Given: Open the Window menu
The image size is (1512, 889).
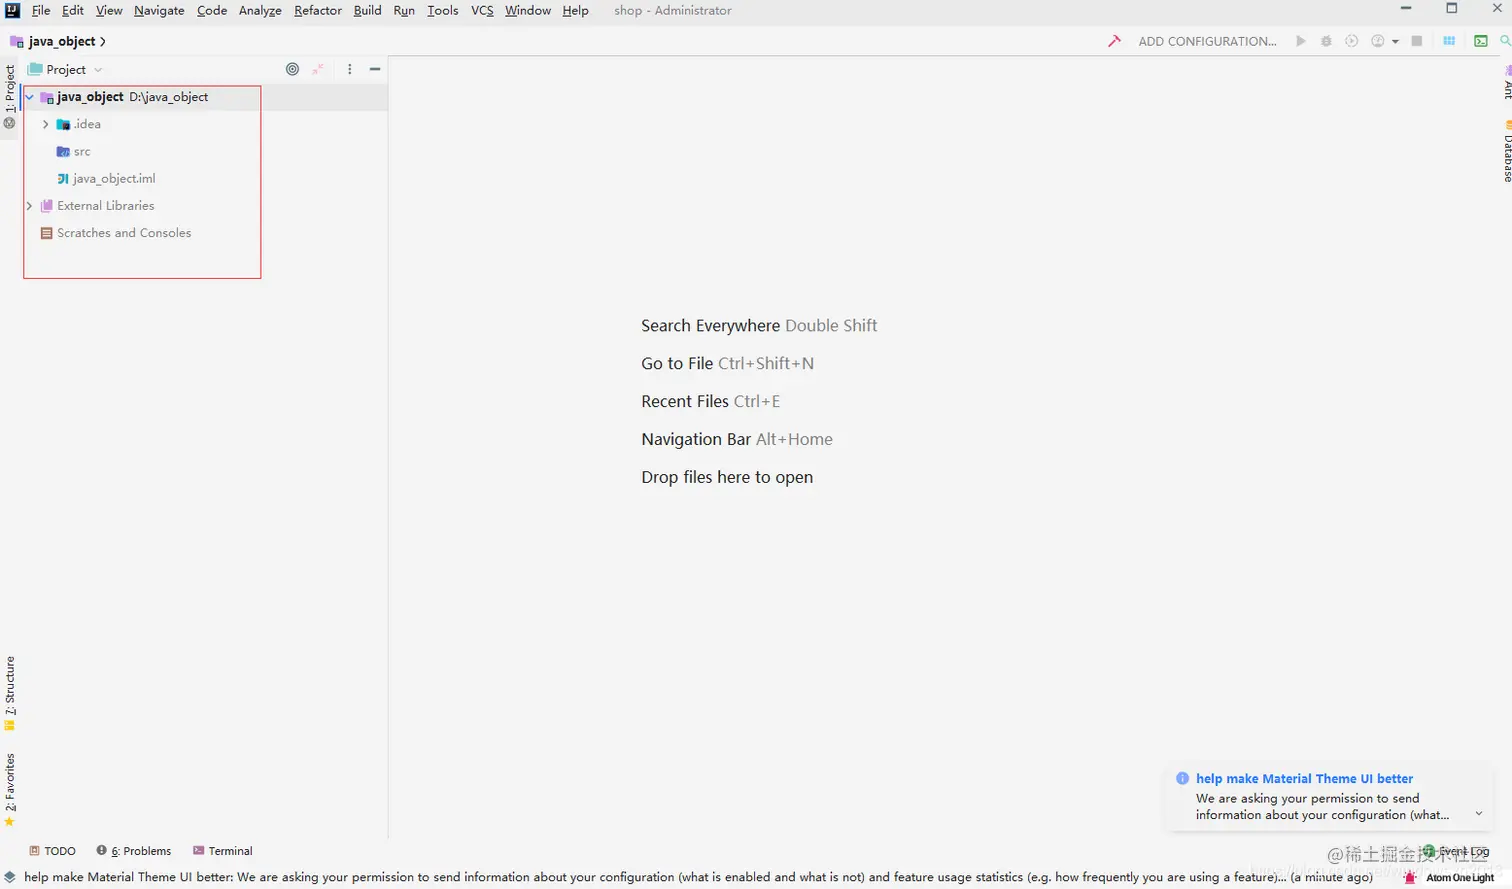Looking at the screenshot, I should (528, 10).
